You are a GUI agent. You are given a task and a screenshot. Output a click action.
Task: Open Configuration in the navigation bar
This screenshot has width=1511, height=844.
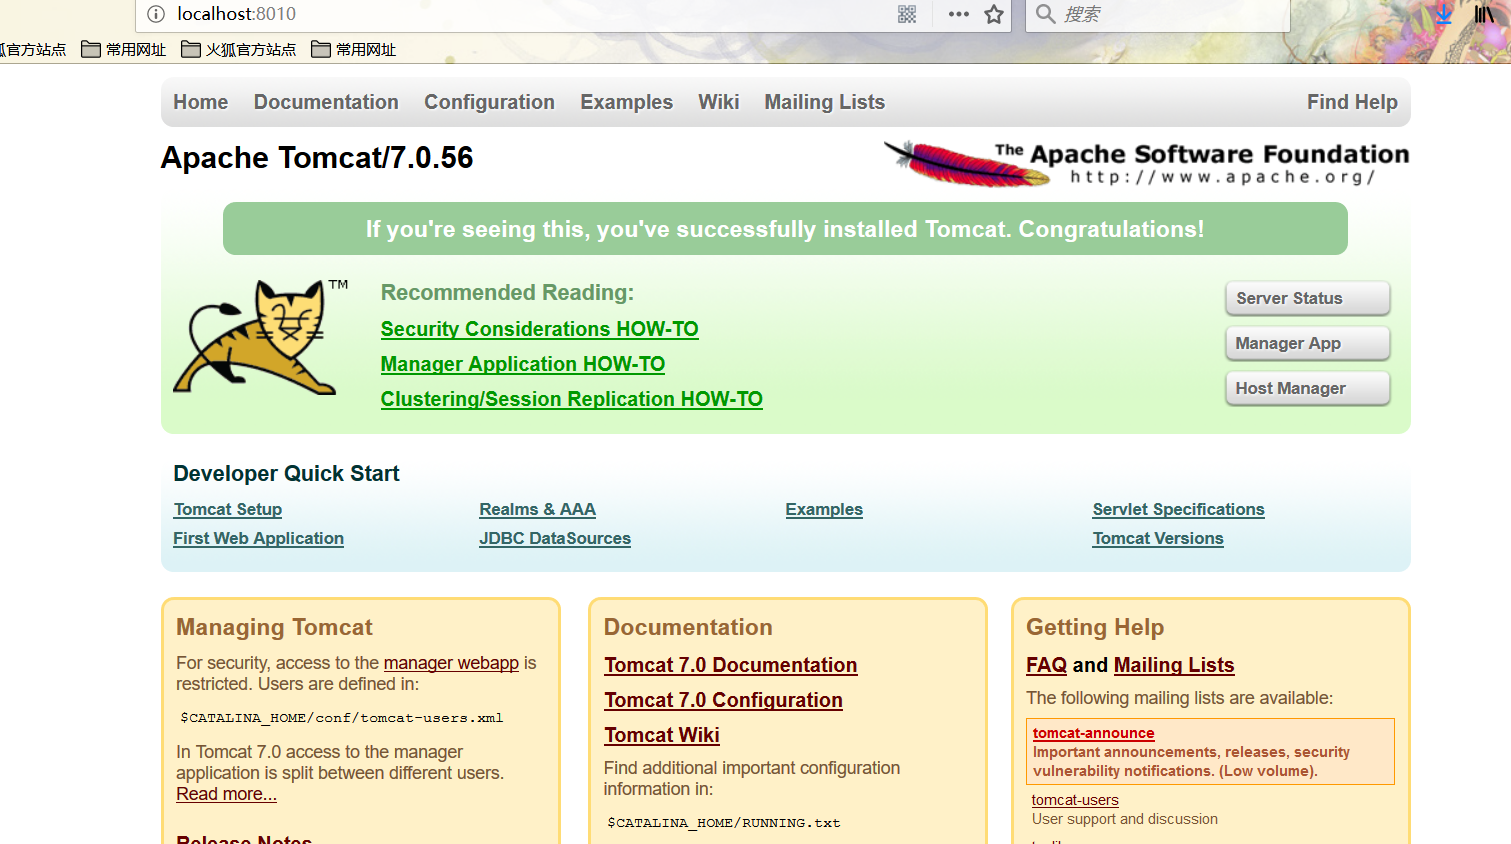(489, 102)
